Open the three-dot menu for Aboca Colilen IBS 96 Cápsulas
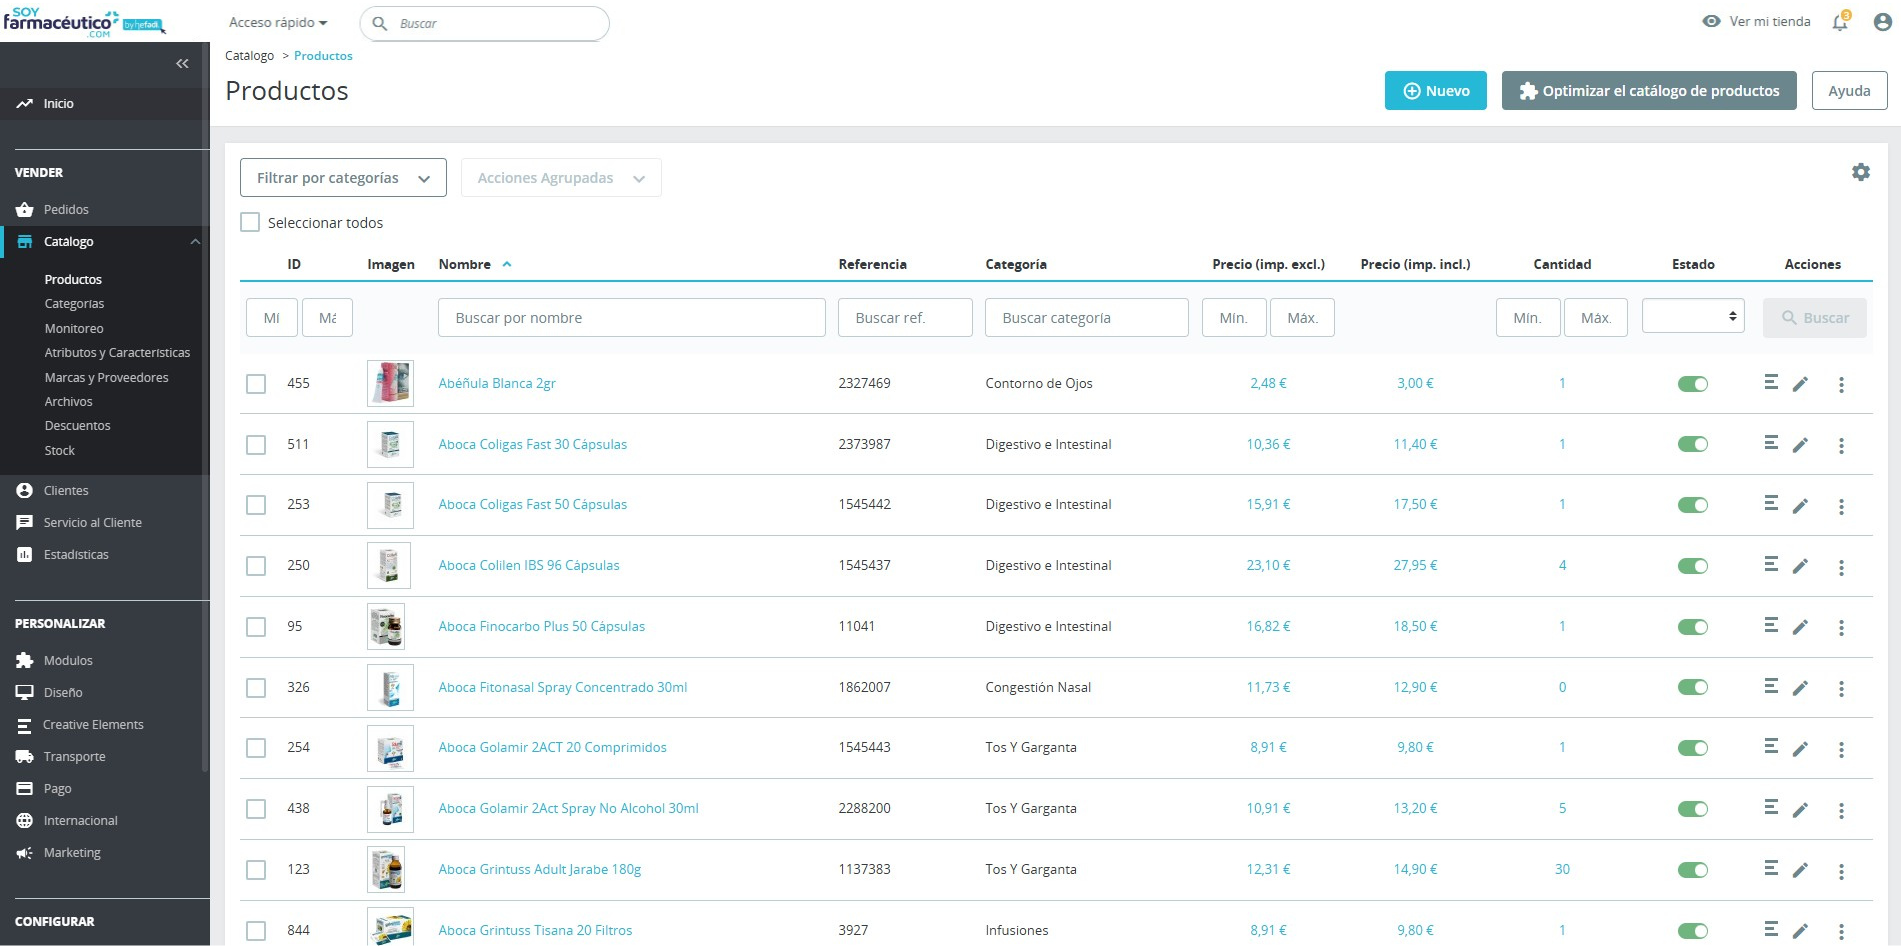The height and width of the screenshot is (946, 1901). click(x=1841, y=567)
